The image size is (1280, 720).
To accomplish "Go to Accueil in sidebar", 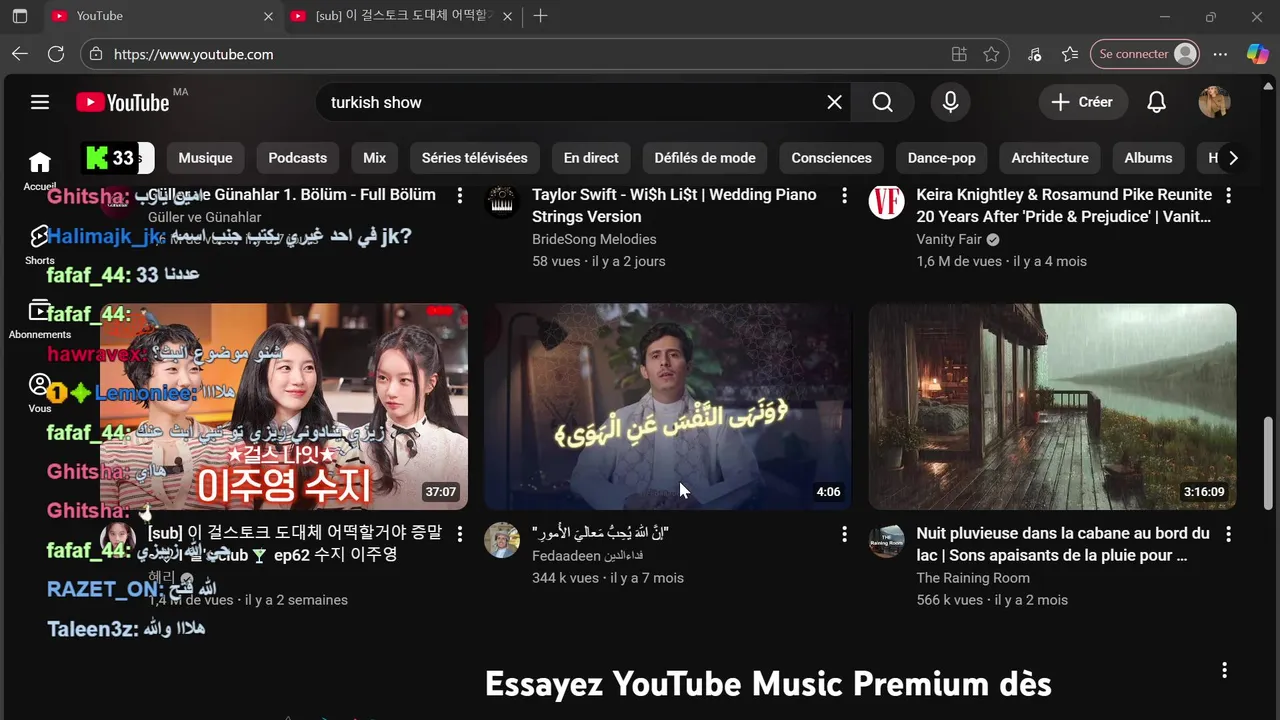I will point(40,170).
